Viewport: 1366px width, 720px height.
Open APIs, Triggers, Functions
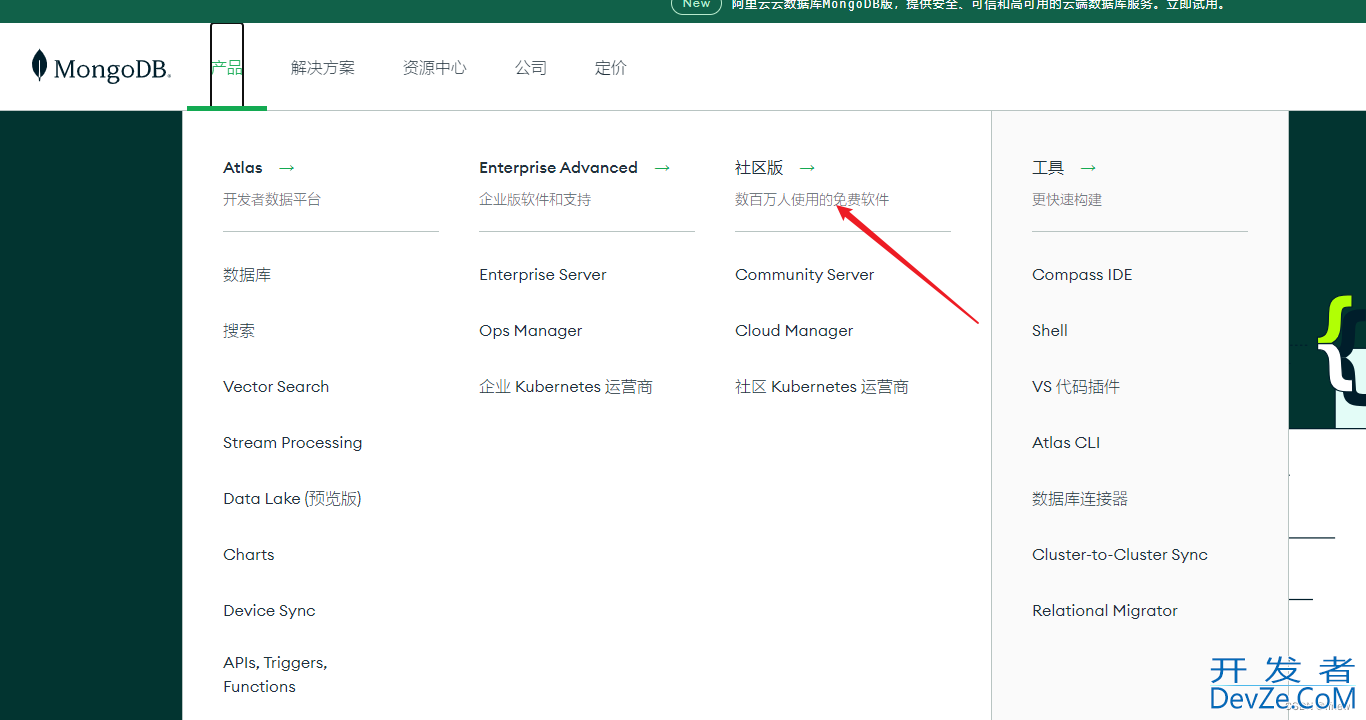point(275,675)
